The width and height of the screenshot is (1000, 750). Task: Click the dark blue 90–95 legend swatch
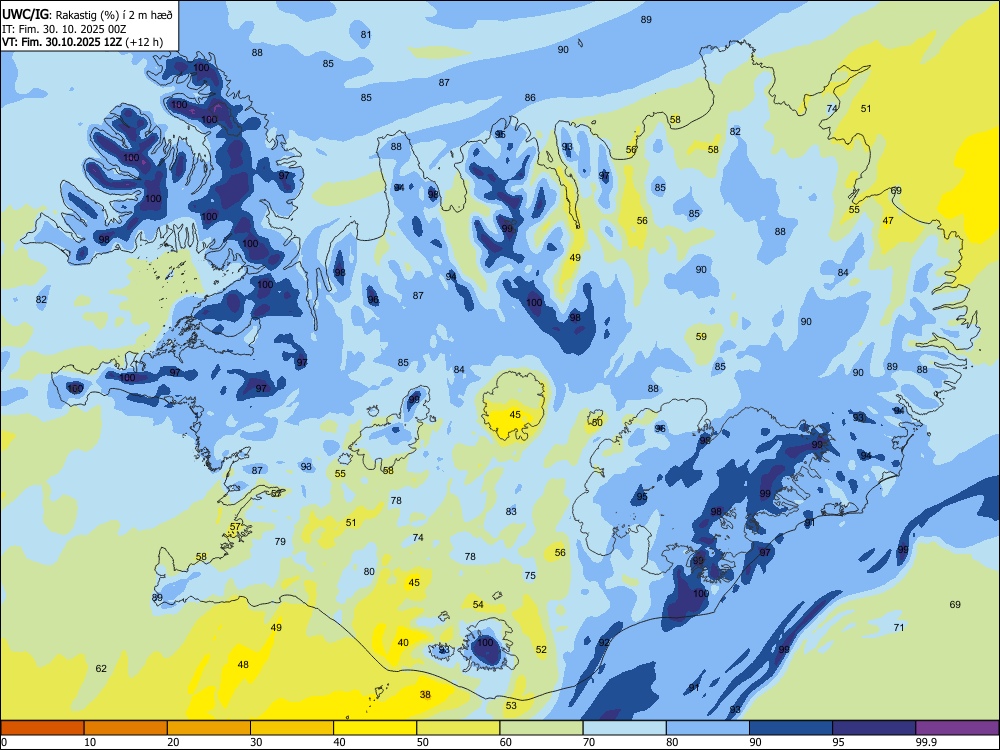point(791,728)
